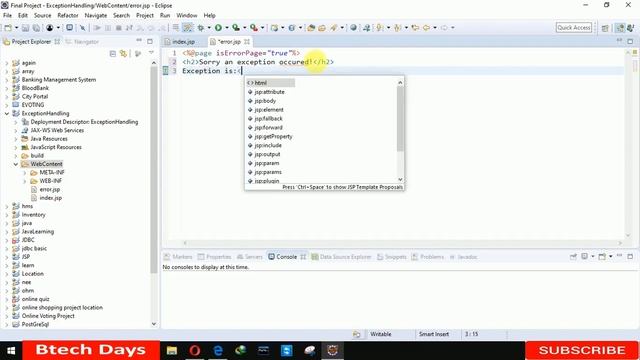Click the Open Perspective icon
This screenshot has width=640, height=360.
point(605,28)
